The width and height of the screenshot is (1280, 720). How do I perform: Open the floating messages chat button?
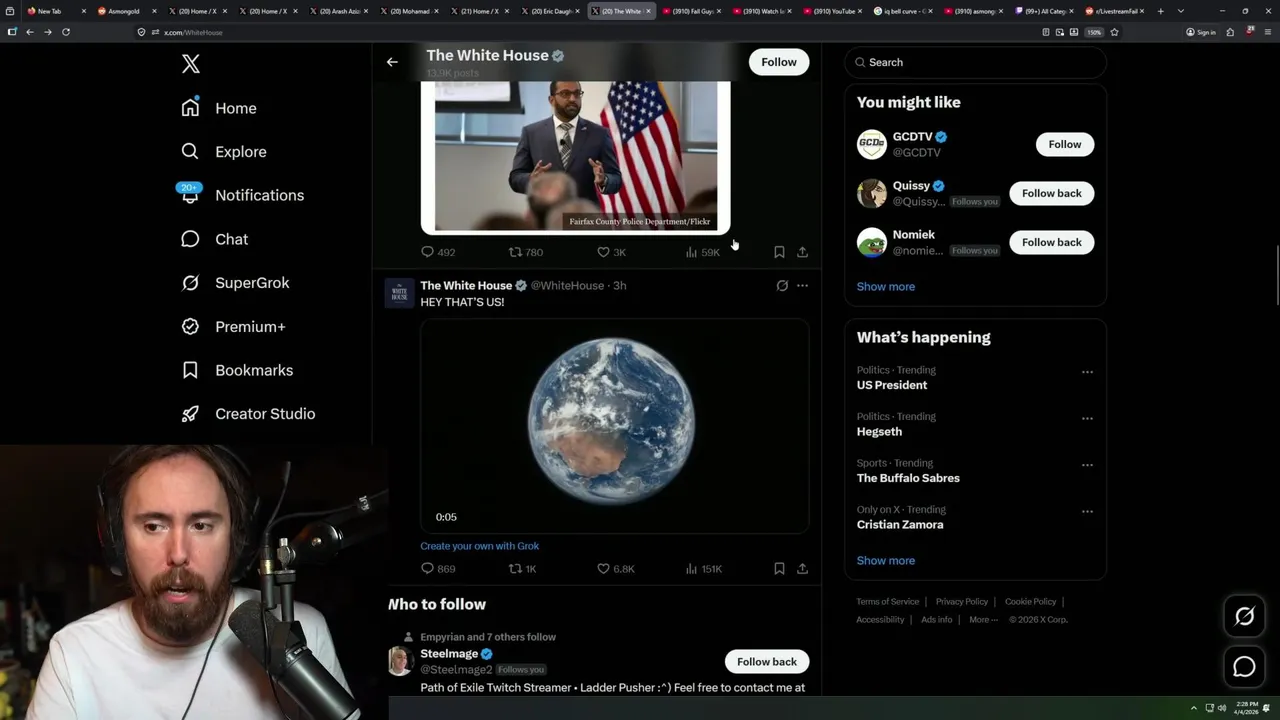click(x=1244, y=666)
